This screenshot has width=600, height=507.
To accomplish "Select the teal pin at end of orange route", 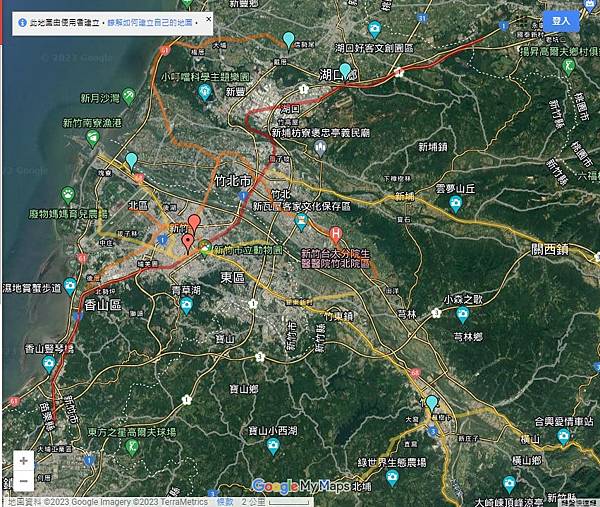I will 289,41.
